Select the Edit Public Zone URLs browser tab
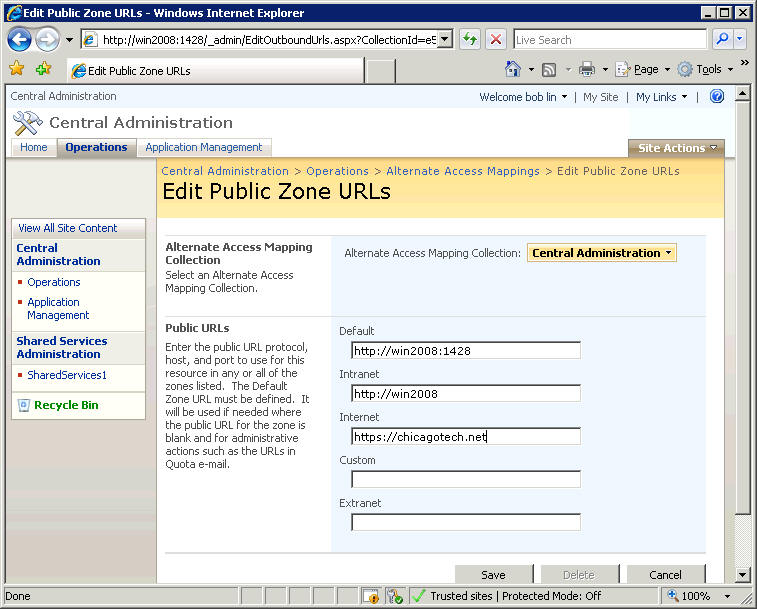 pyautogui.click(x=215, y=71)
